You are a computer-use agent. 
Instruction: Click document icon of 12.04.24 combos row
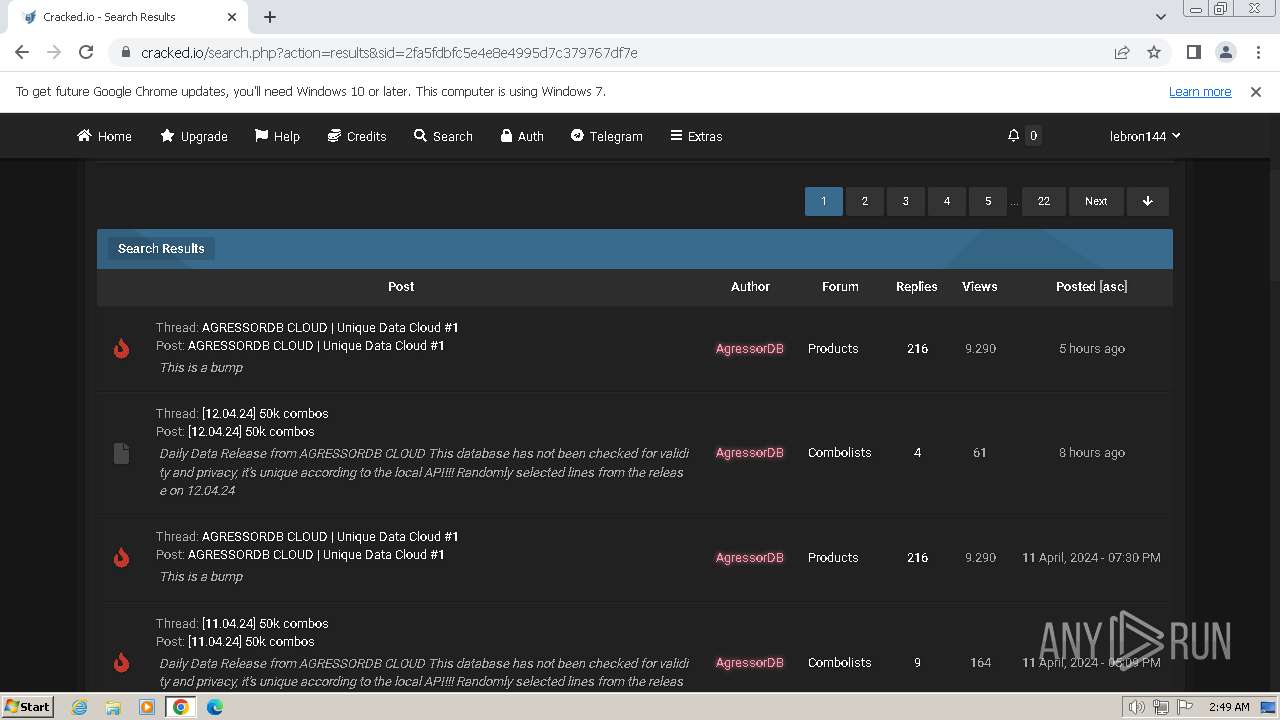(121, 453)
